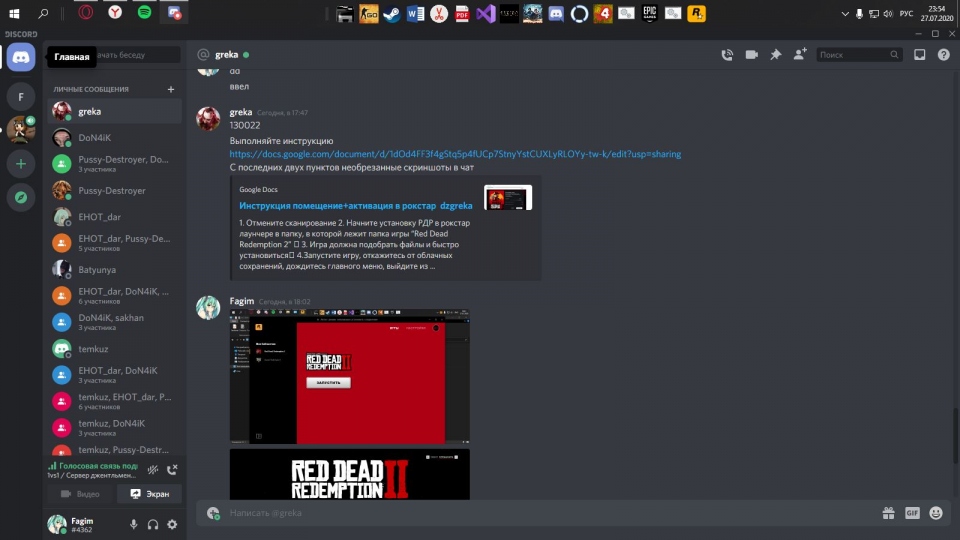Open DoN4iK, sakhan group chat
Viewport: 960px width, 540px height.
(115, 322)
